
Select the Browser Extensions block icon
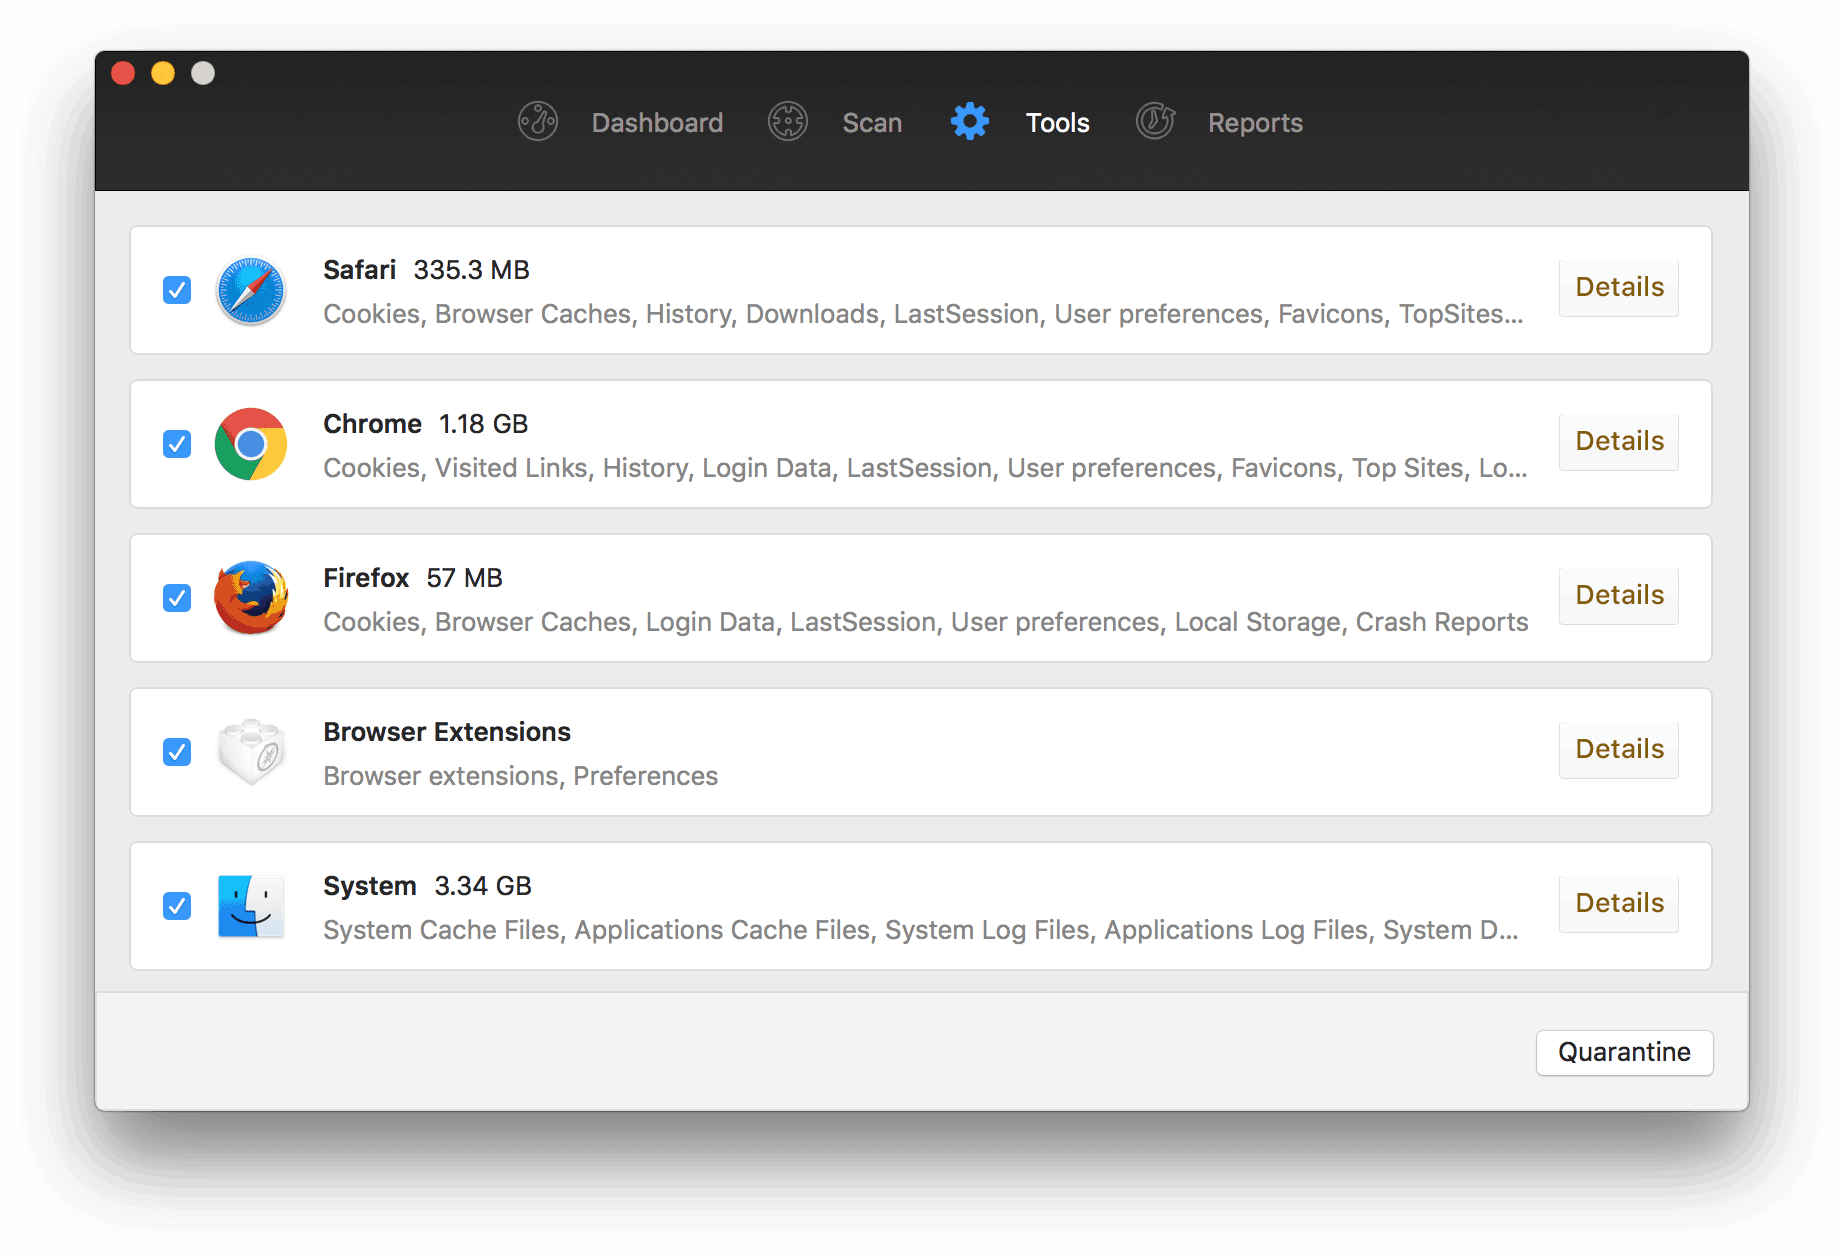coord(251,752)
